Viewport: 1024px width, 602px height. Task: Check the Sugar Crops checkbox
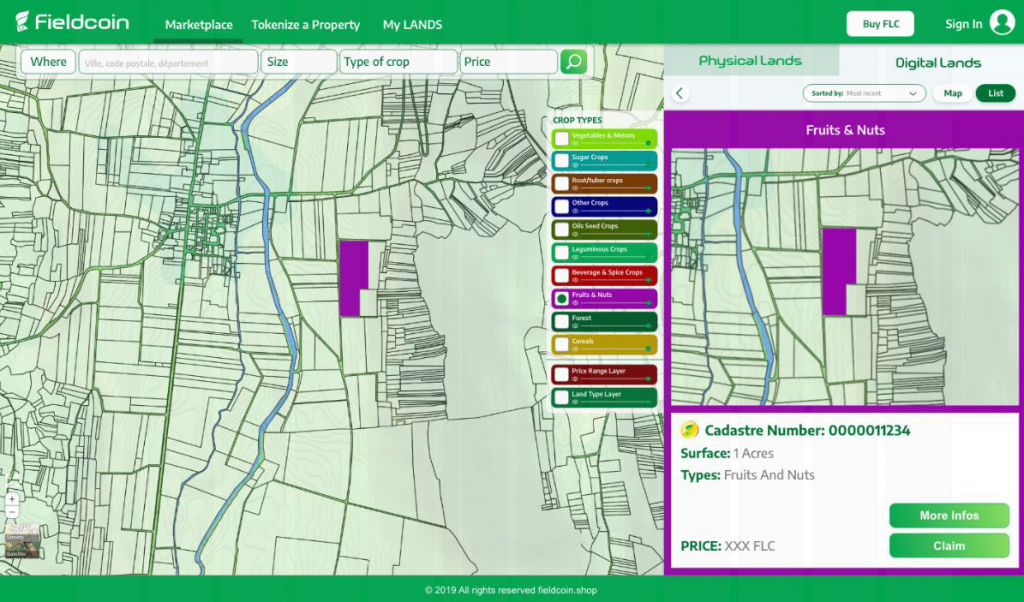562,161
